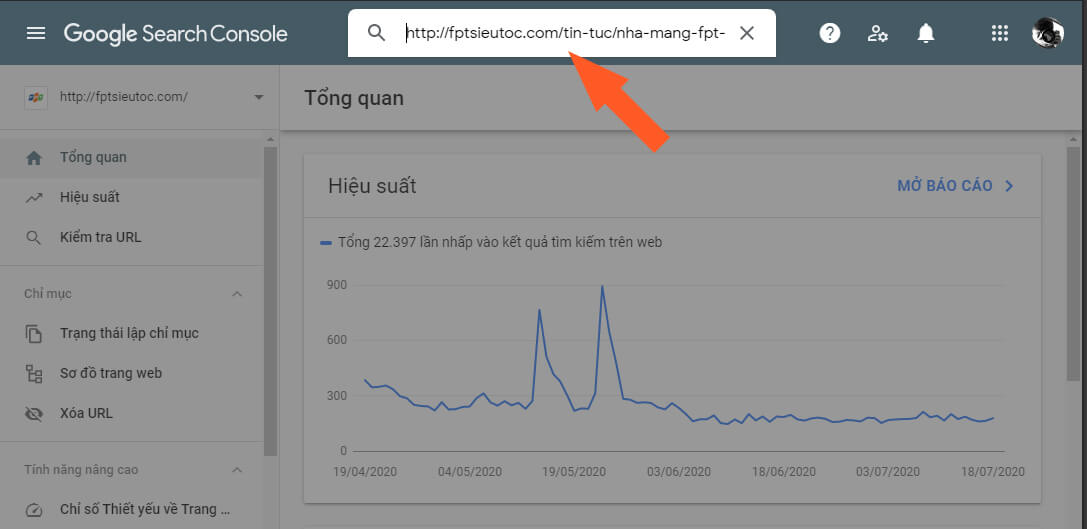Viewport: 1087px width, 529px height.
Task: Click the crossed-eye icon beside Xóa URL
Action: (33, 415)
